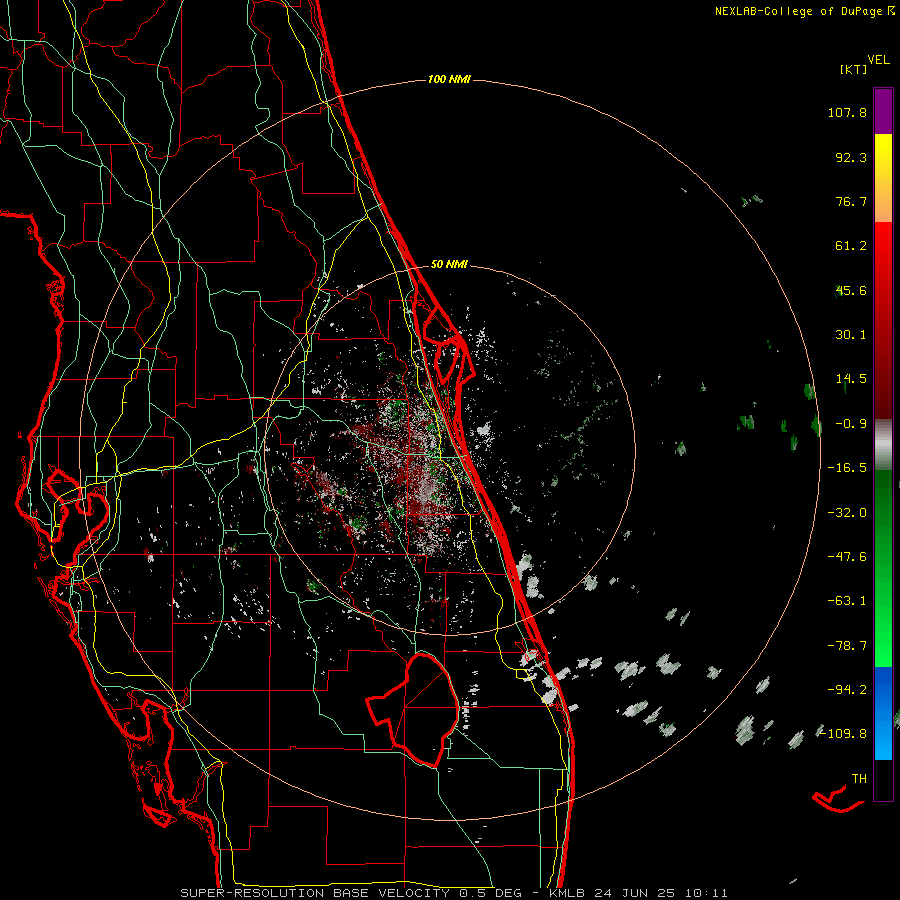Select the -0.9 scale value

(851, 424)
